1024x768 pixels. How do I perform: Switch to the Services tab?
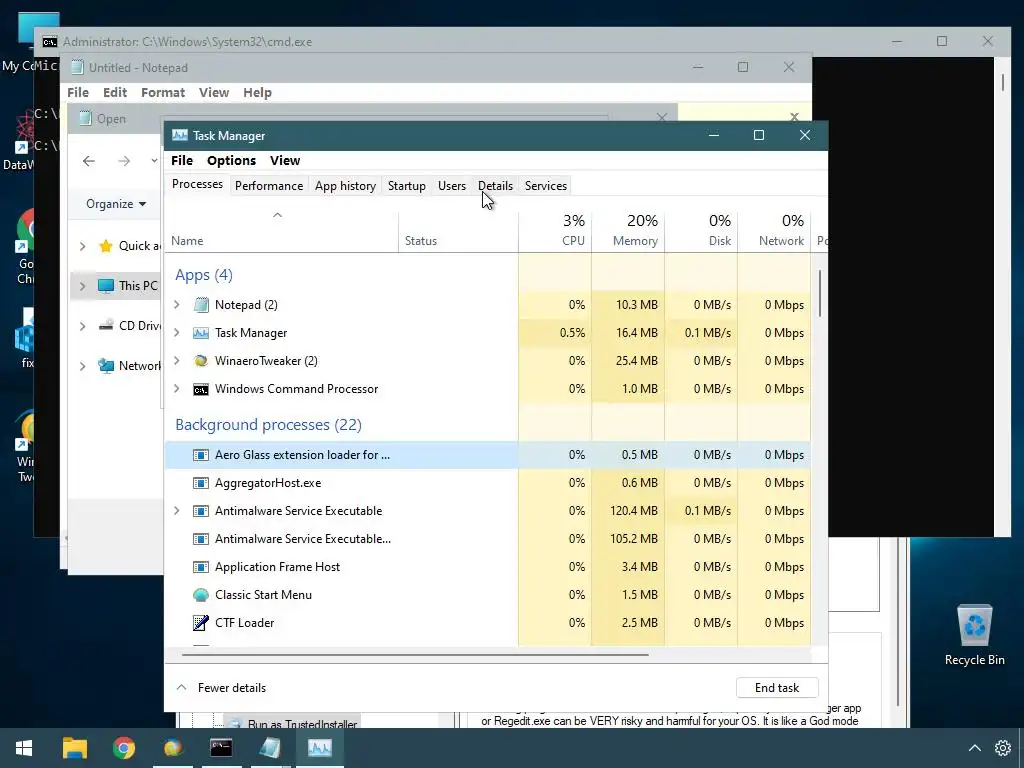pos(546,185)
